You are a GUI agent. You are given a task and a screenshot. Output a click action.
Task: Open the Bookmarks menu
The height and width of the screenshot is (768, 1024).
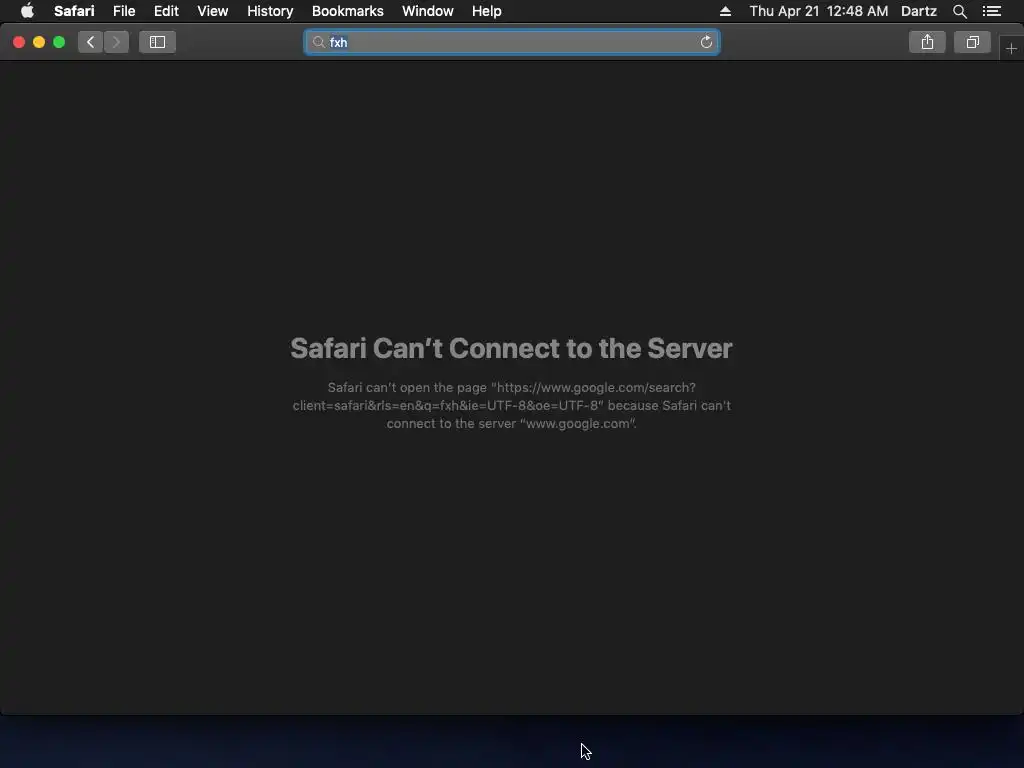point(347,11)
